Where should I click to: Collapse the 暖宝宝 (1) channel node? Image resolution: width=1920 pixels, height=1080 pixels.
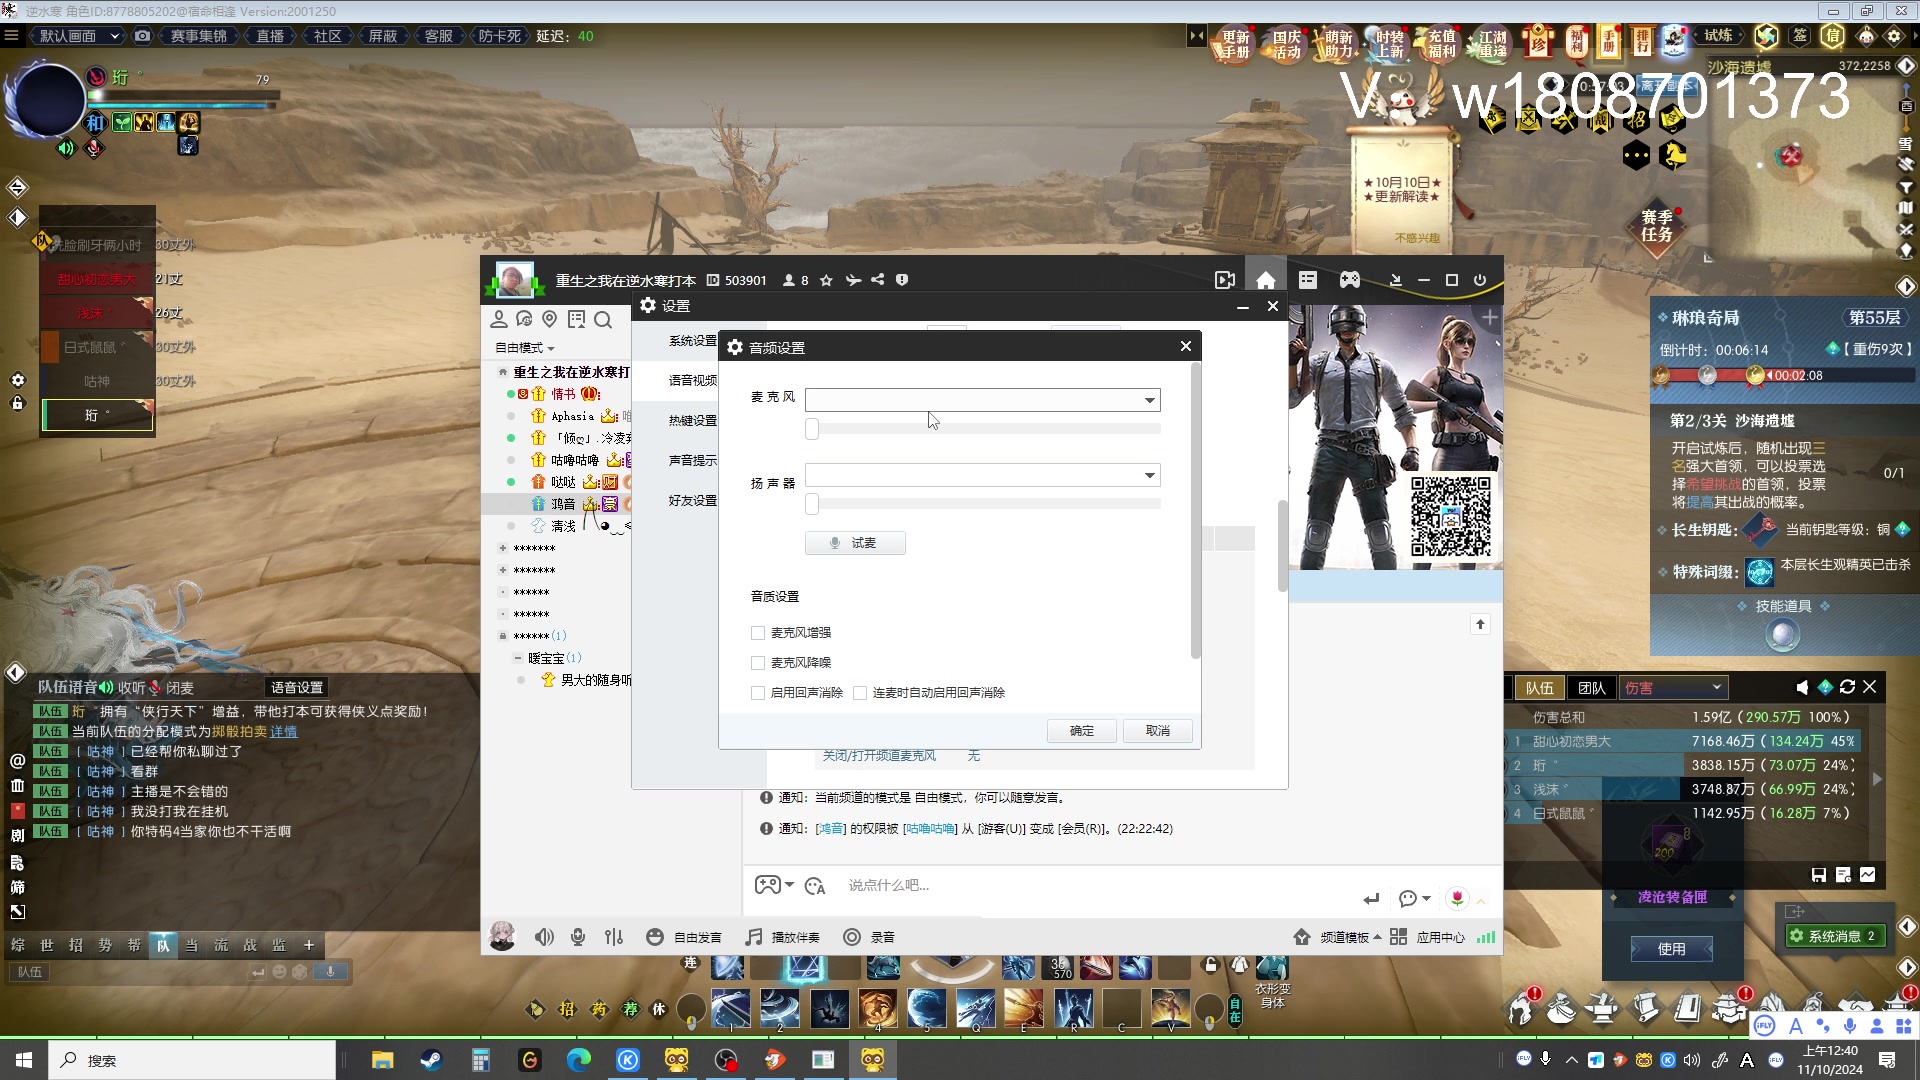click(517, 658)
